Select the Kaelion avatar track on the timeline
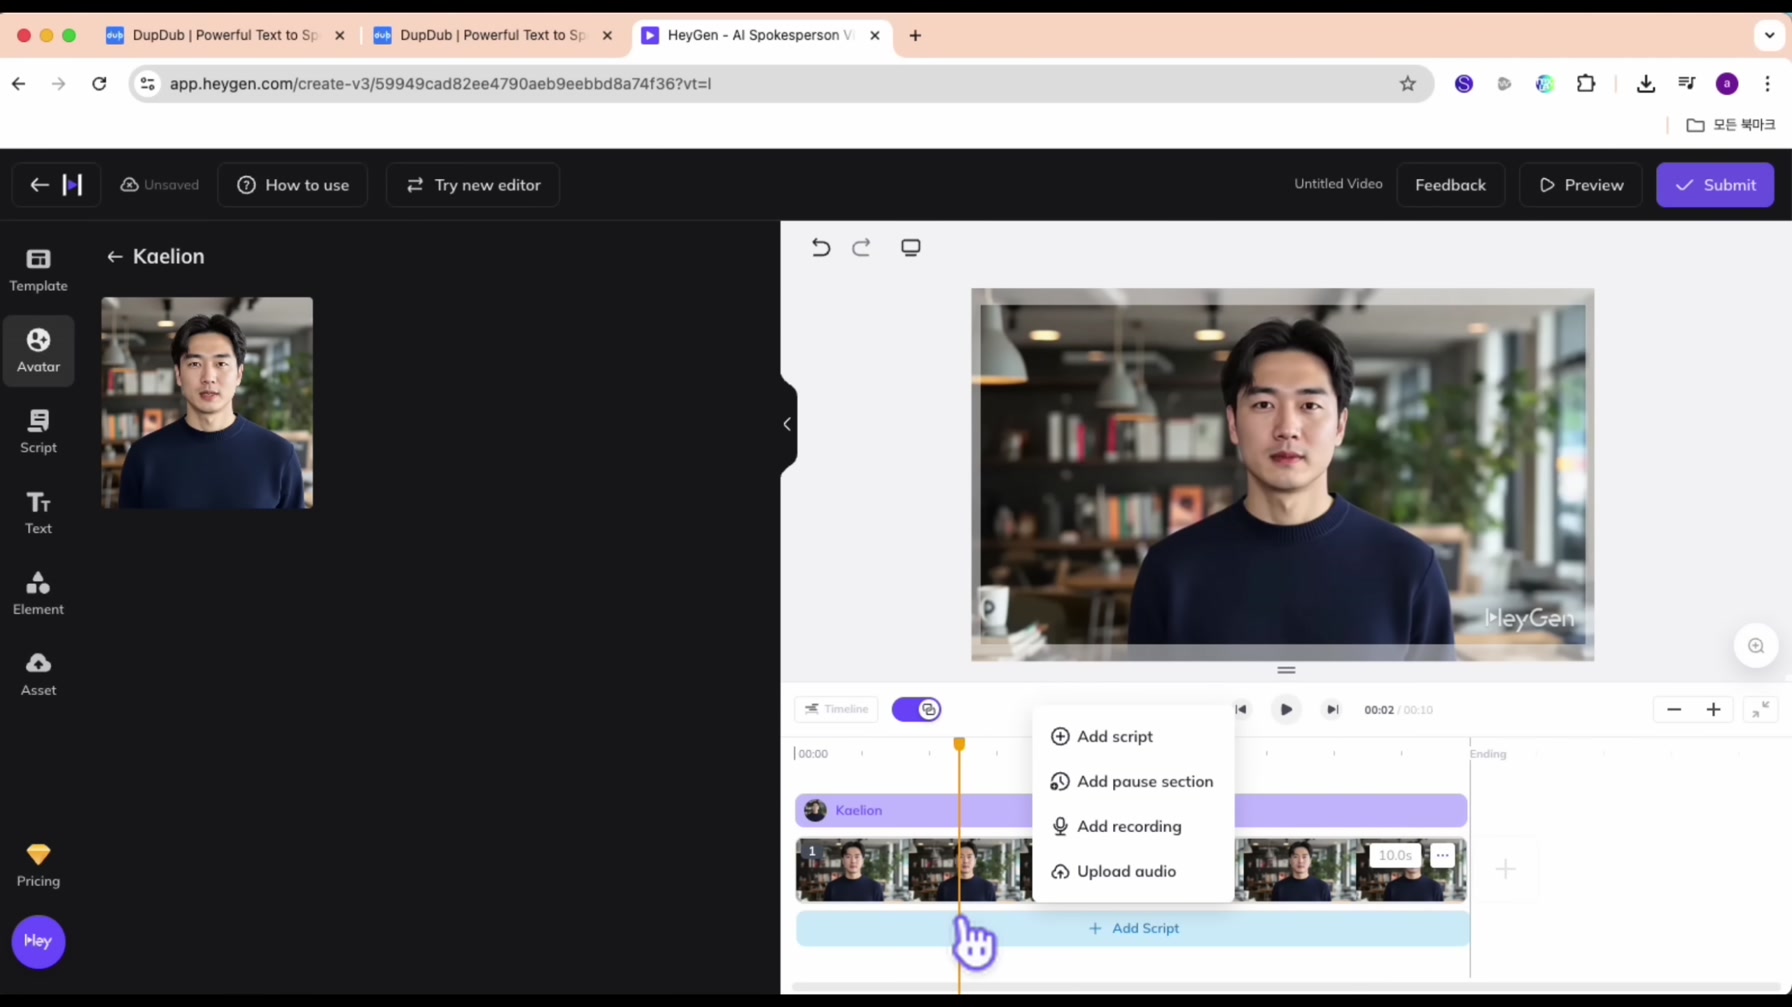Image resolution: width=1792 pixels, height=1007 pixels. (1131, 811)
